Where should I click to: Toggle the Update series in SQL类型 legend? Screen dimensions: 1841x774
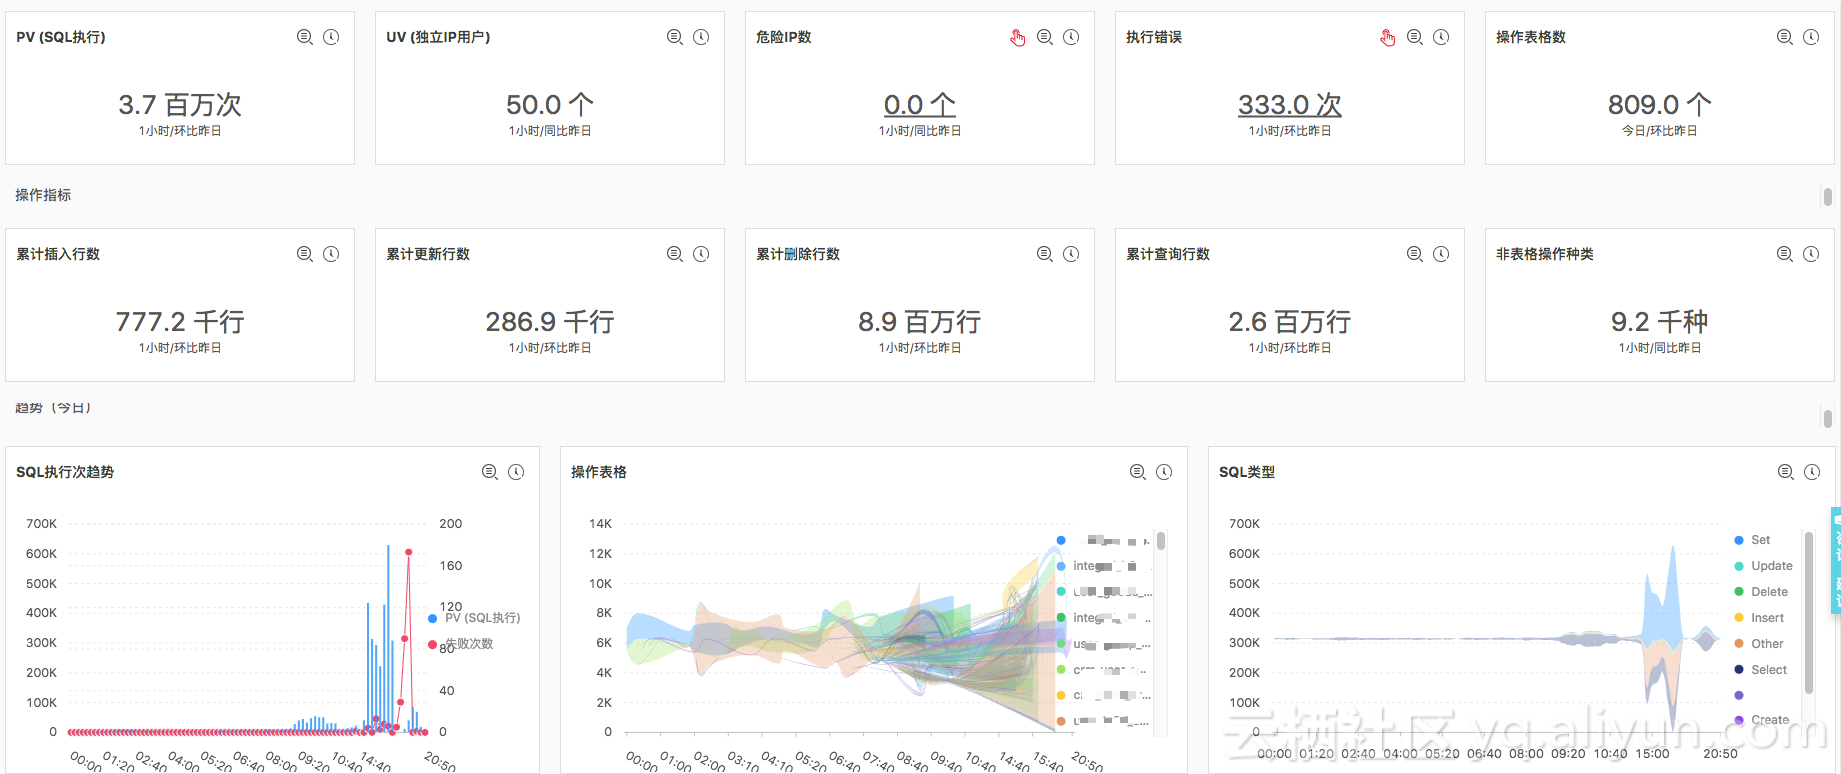1763,566
